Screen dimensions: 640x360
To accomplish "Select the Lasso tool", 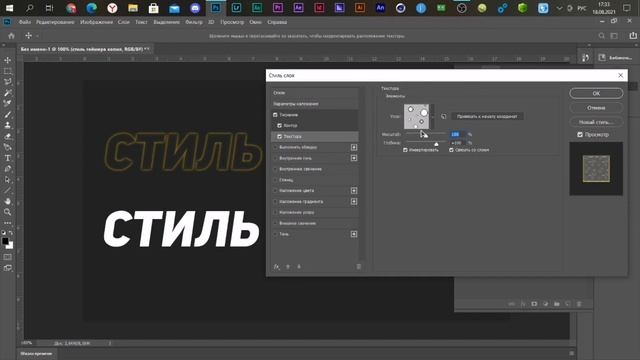I will [x=7, y=82].
